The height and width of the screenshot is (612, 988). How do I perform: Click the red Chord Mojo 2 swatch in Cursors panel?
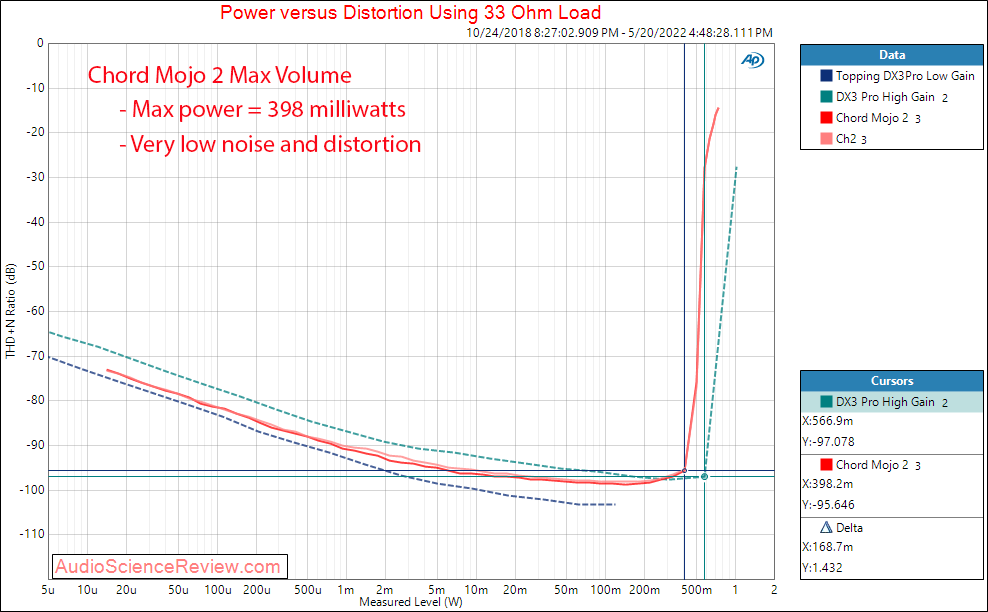826,465
